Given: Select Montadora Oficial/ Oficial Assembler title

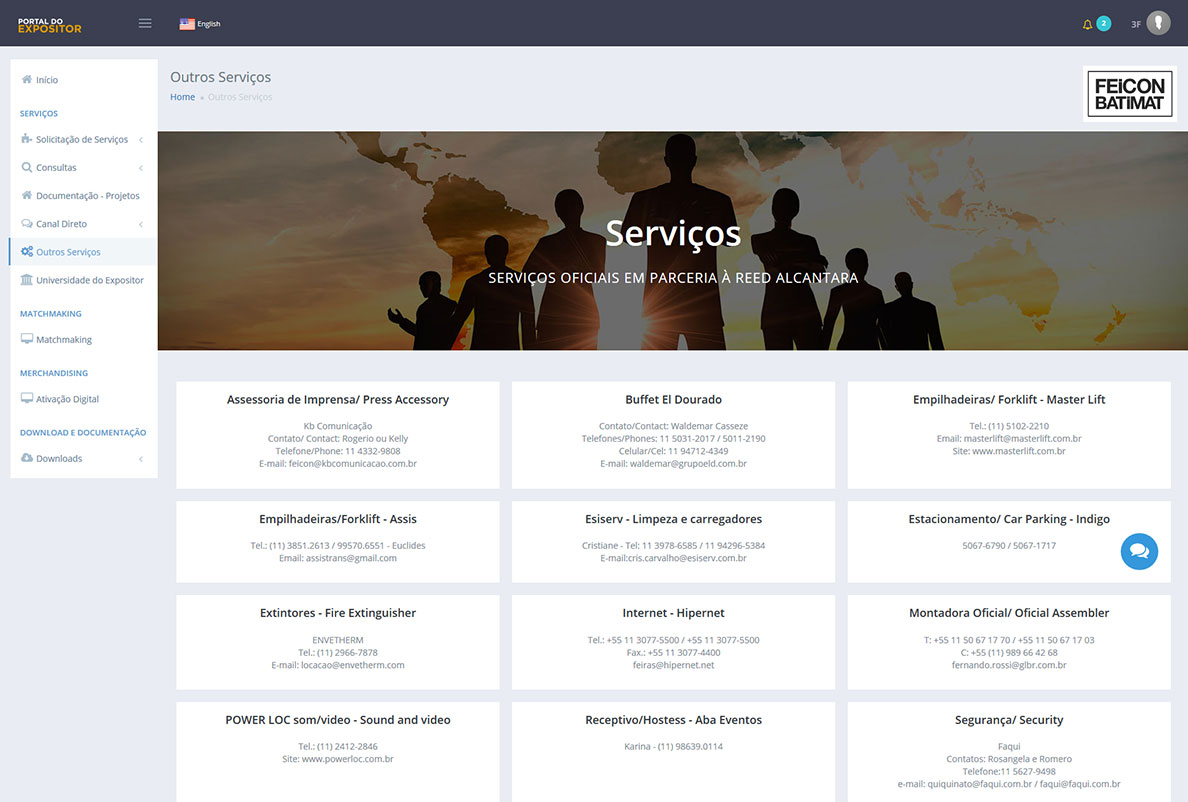Looking at the screenshot, I should coord(1009,613).
